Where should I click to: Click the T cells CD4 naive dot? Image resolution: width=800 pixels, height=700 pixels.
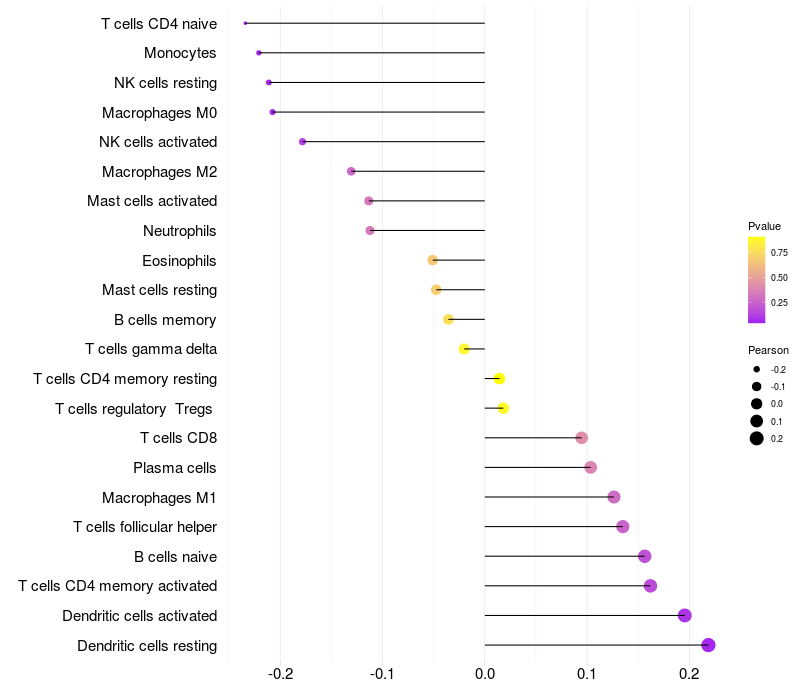click(245, 23)
